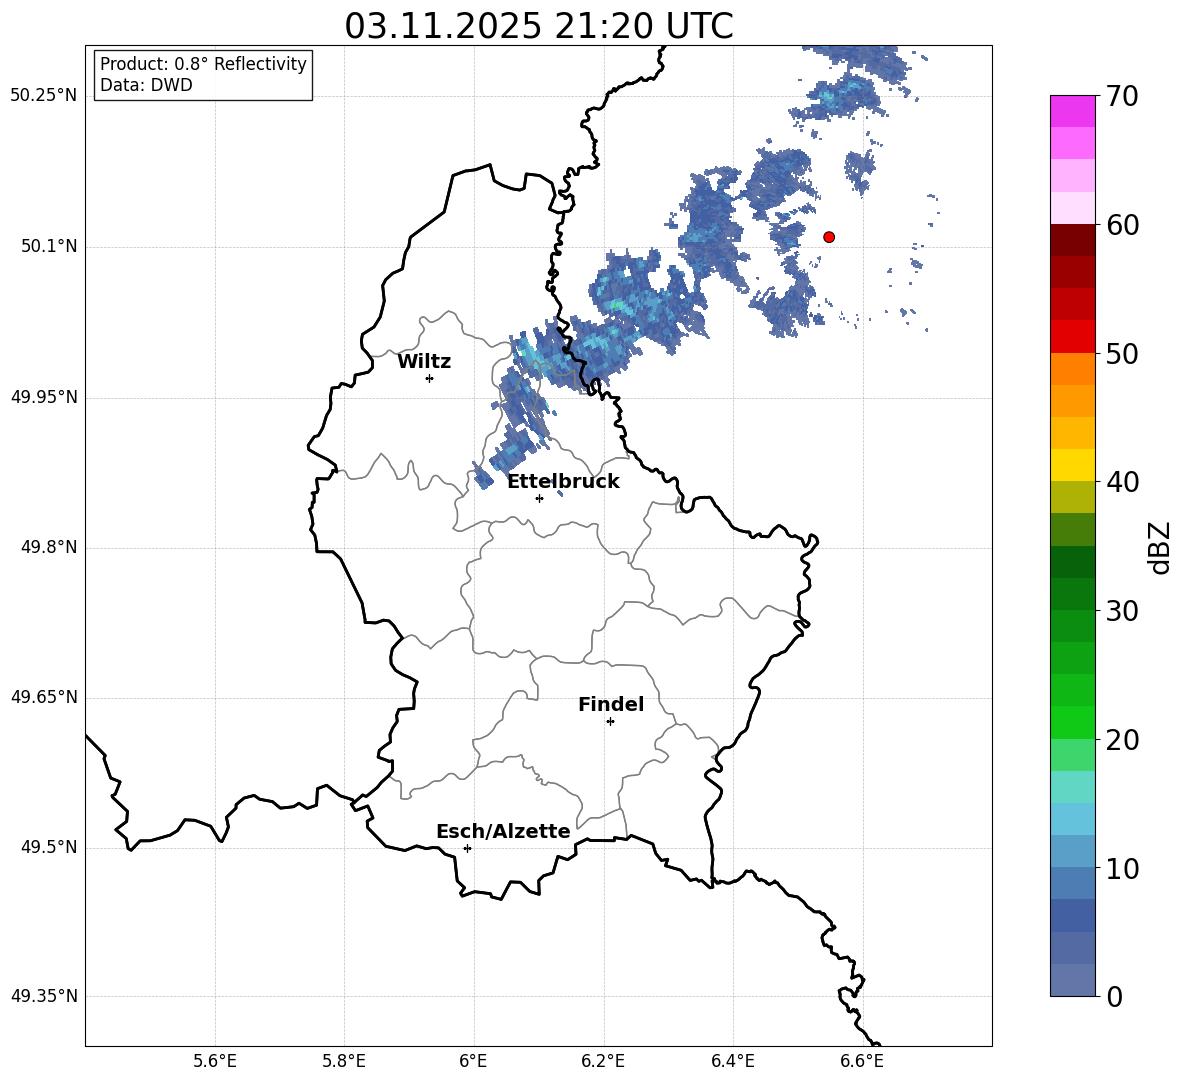Click the 5.6°E longitude label

click(215, 1061)
